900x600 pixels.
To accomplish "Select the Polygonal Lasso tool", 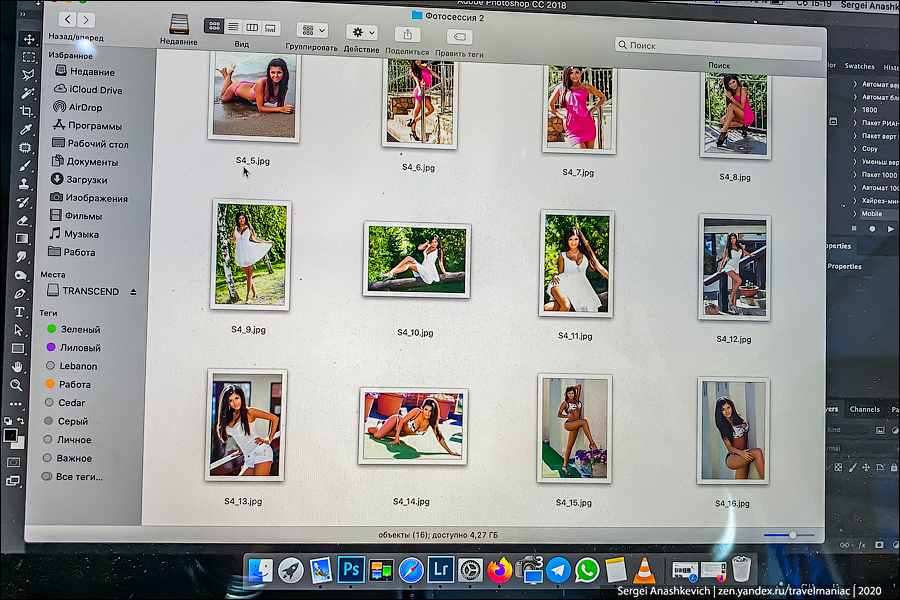I will click(x=28, y=75).
